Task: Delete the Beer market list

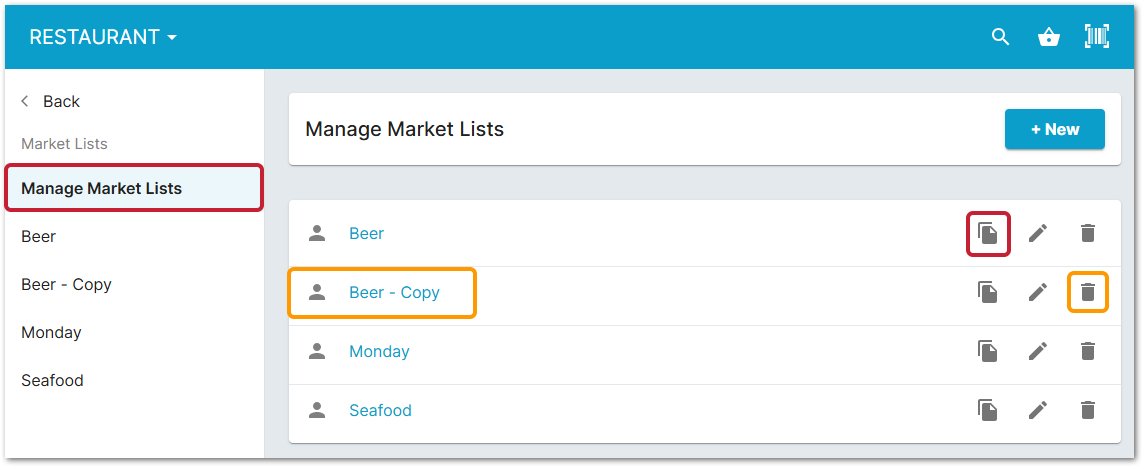Action: [1088, 233]
